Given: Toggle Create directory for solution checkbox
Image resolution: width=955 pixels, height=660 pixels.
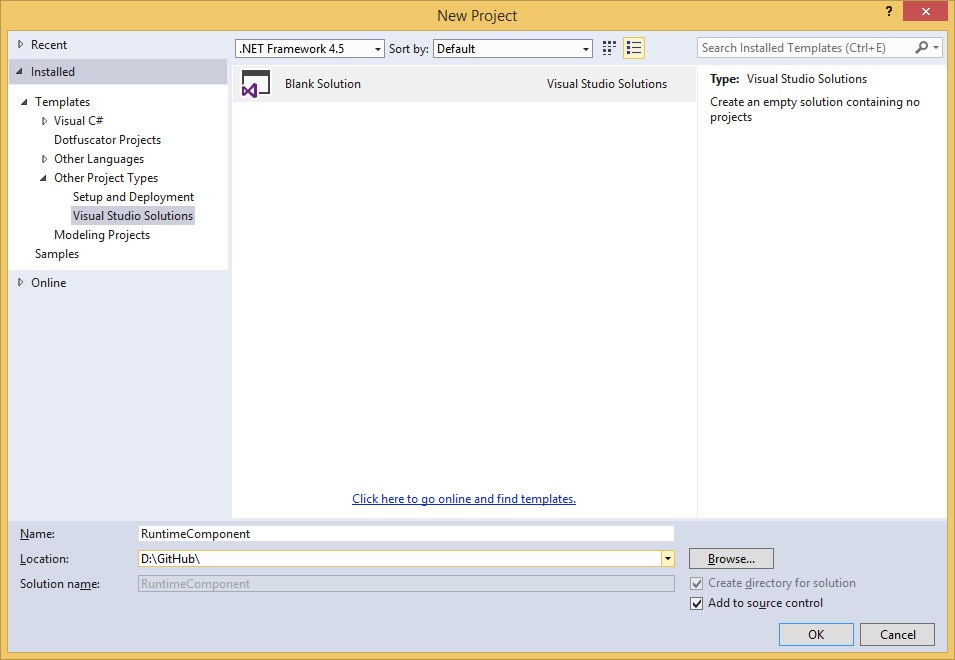Looking at the screenshot, I should [x=696, y=583].
